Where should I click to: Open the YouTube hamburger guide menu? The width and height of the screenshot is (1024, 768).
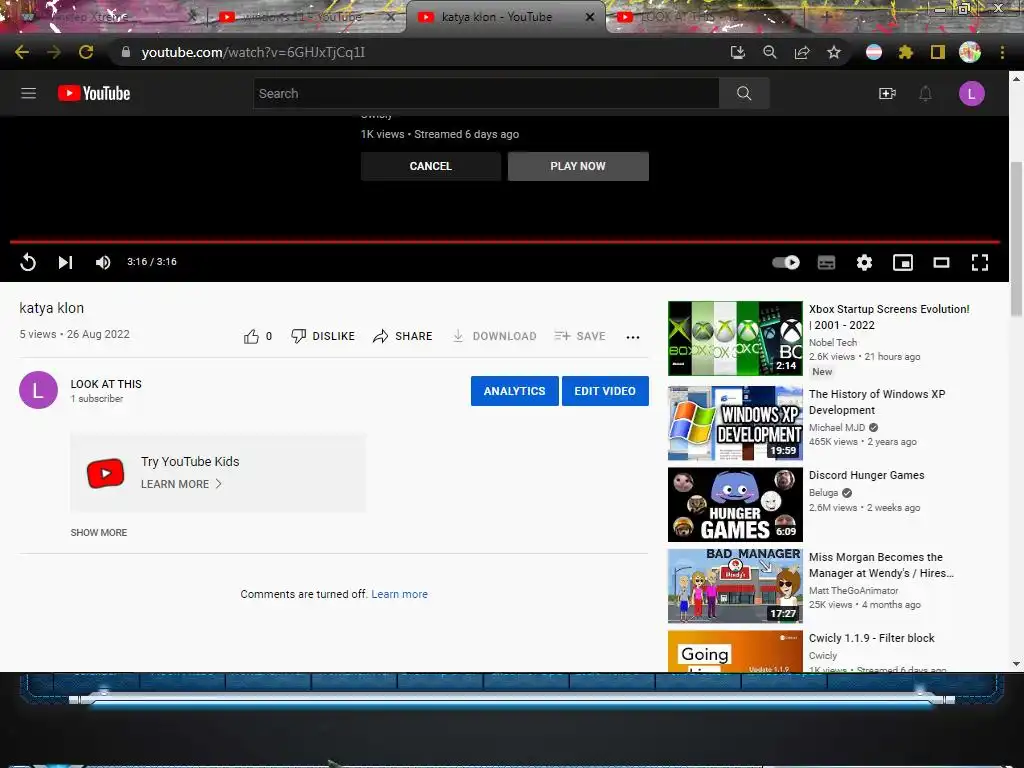point(29,93)
